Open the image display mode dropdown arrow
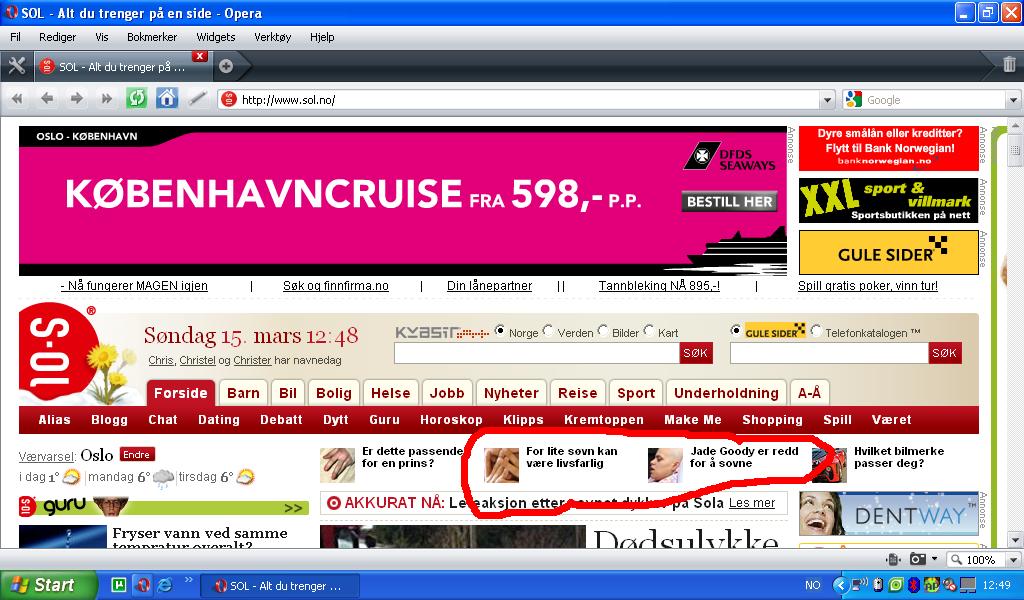The image size is (1024, 600). tap(935, 560)
